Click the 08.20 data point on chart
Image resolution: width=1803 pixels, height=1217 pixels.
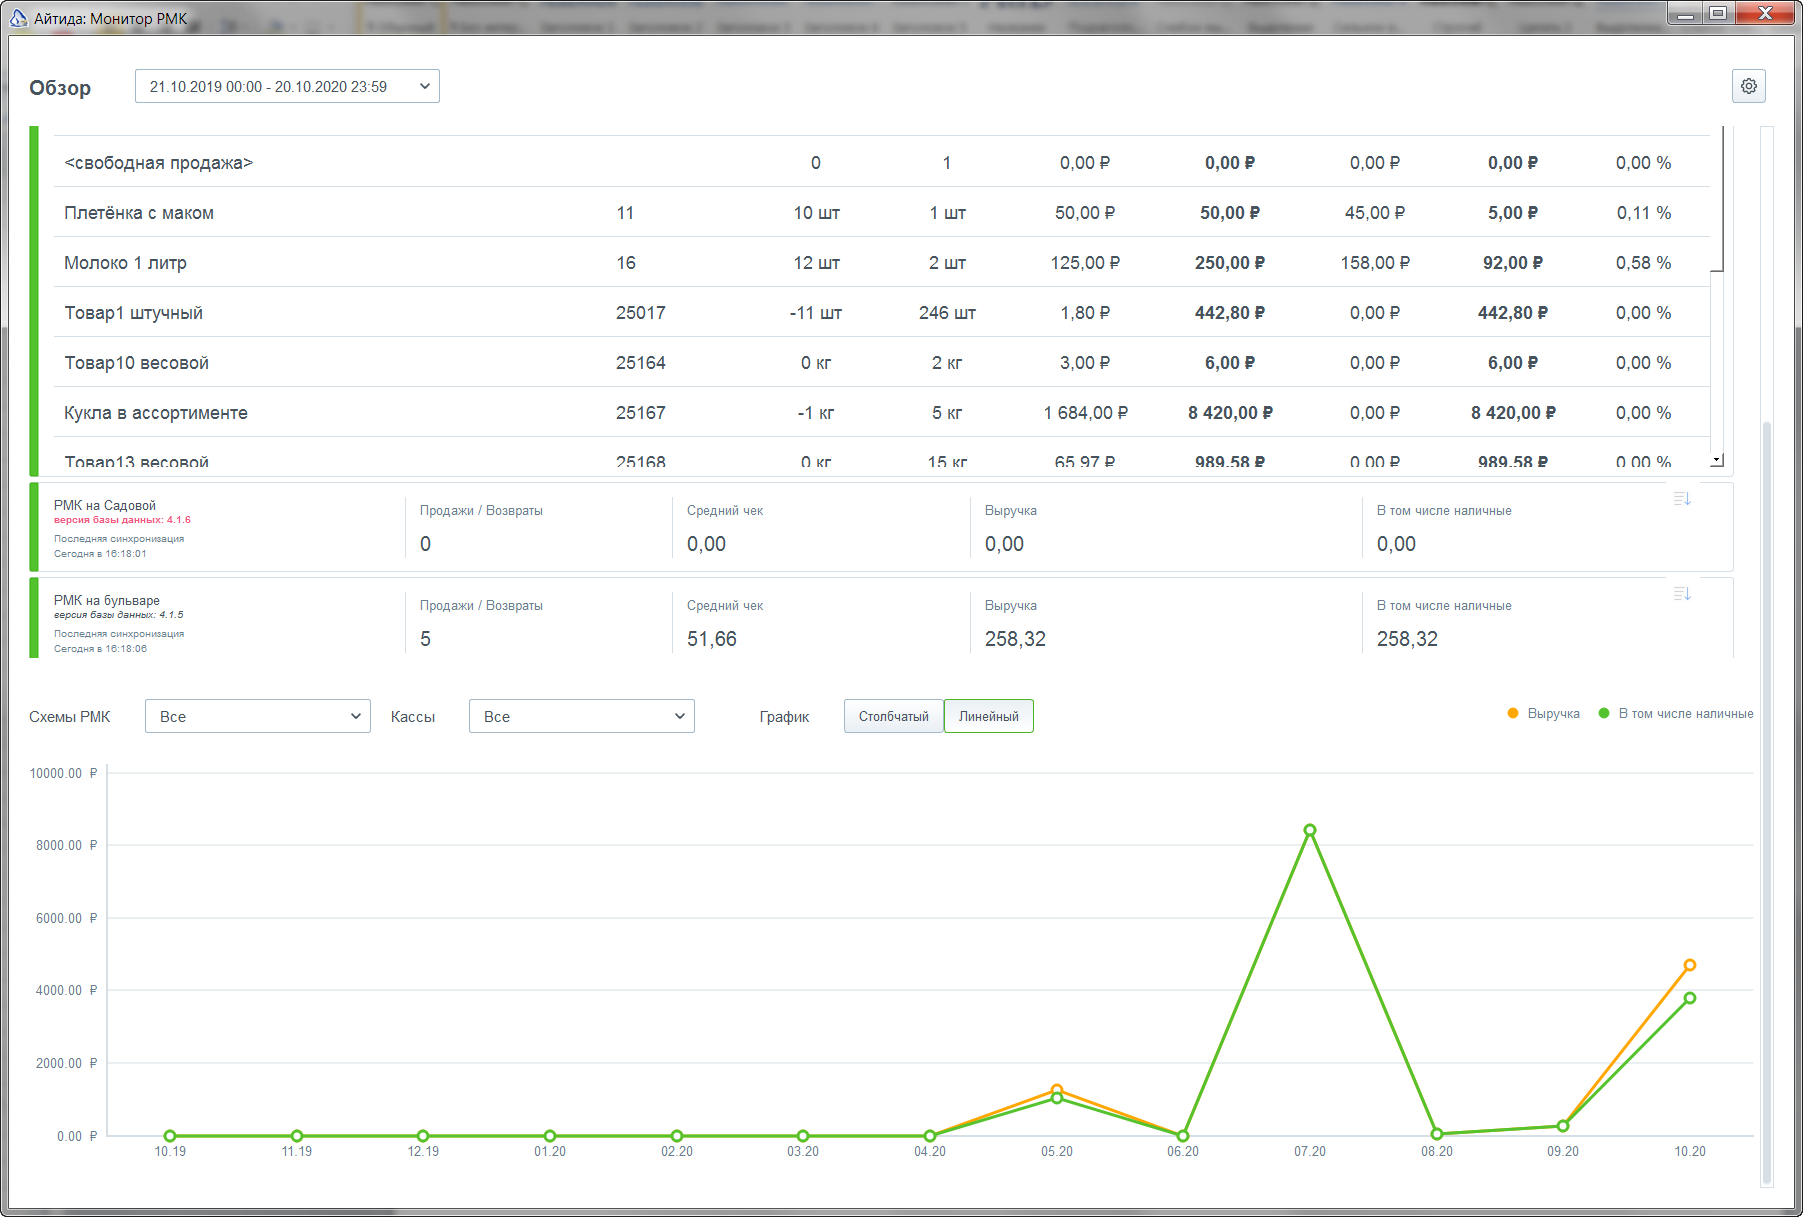click(x=1437, y=1134)
